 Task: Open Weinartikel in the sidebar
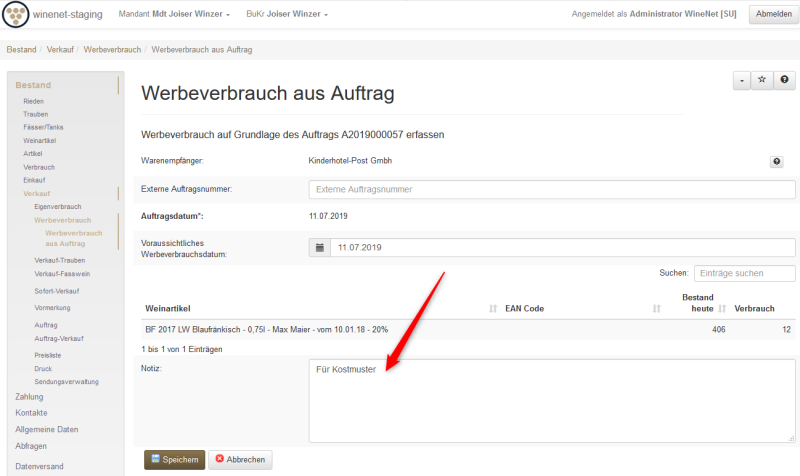pos(40,141)
